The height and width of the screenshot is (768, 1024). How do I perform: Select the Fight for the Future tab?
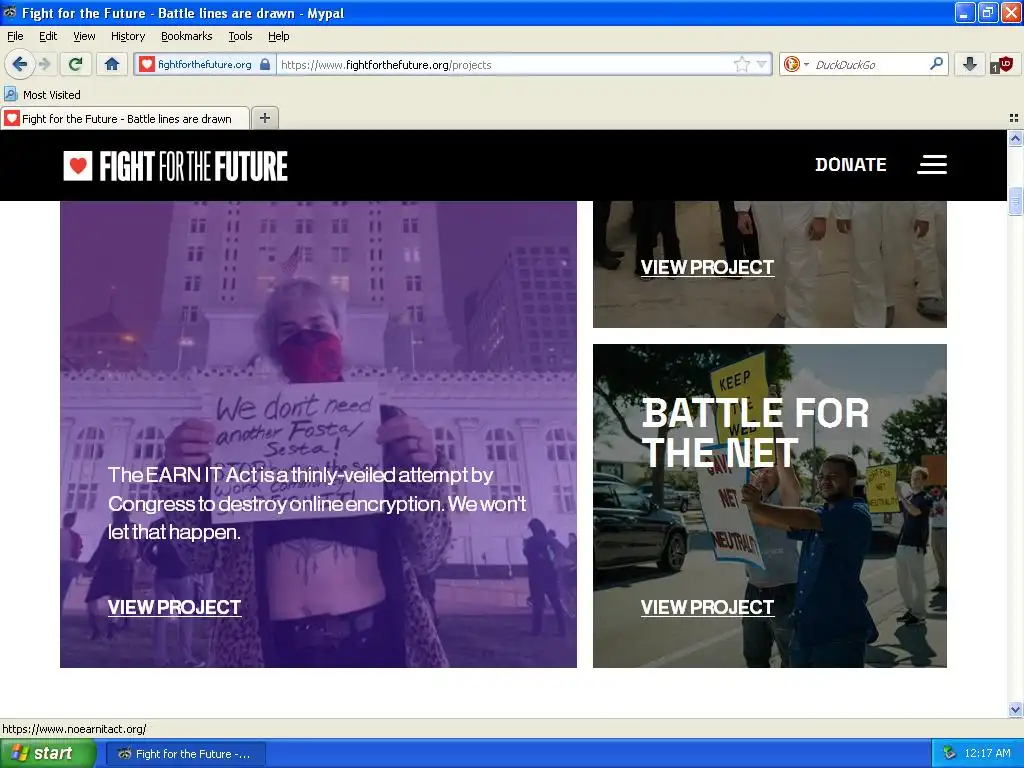pyautogui.click(x=125, y=118)
